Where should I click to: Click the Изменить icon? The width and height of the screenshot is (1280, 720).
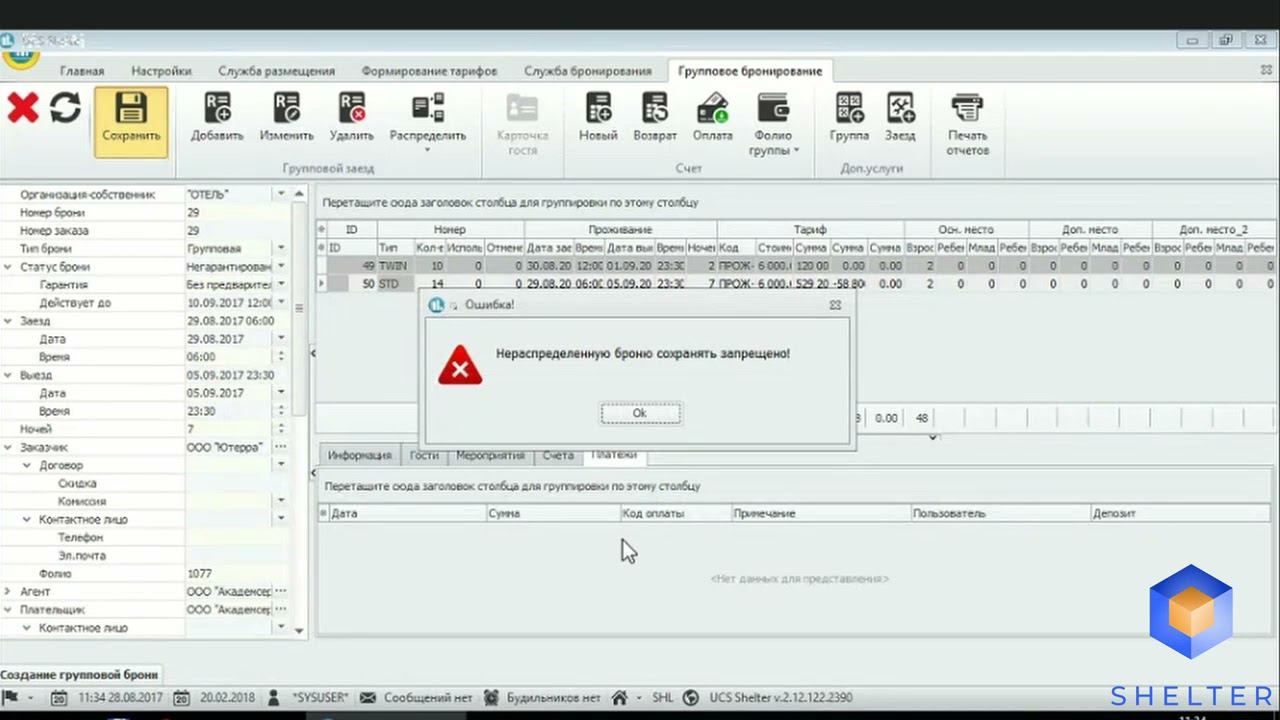(x=287, y=108)
